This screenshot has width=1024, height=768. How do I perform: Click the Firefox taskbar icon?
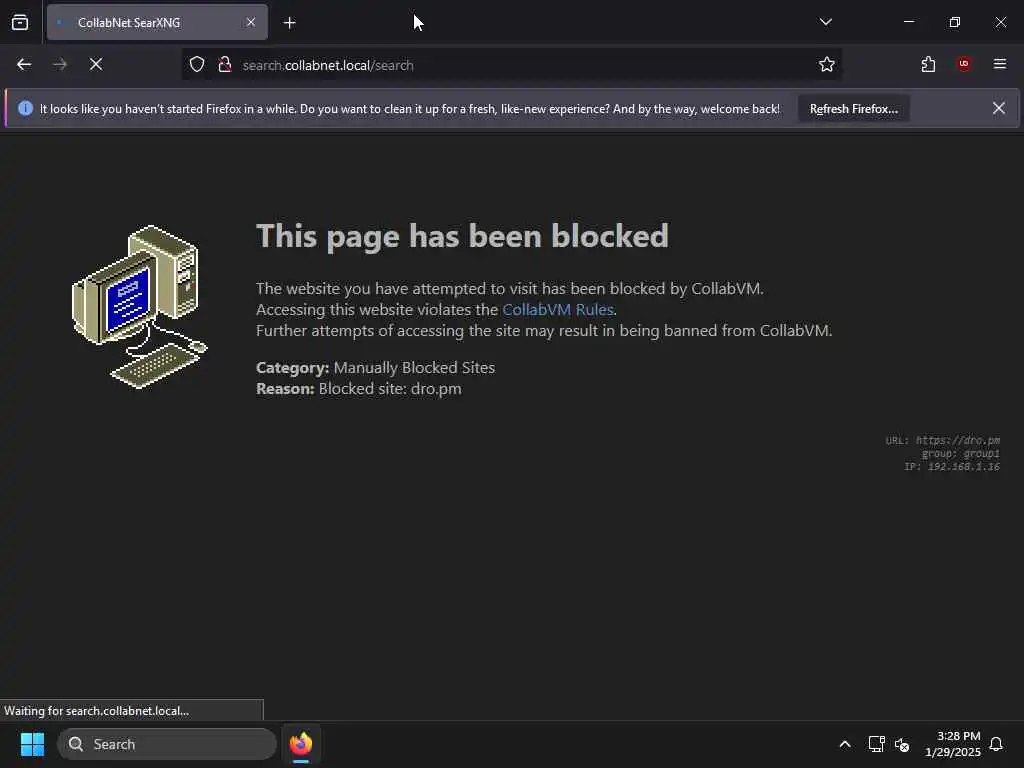(301, 744)
